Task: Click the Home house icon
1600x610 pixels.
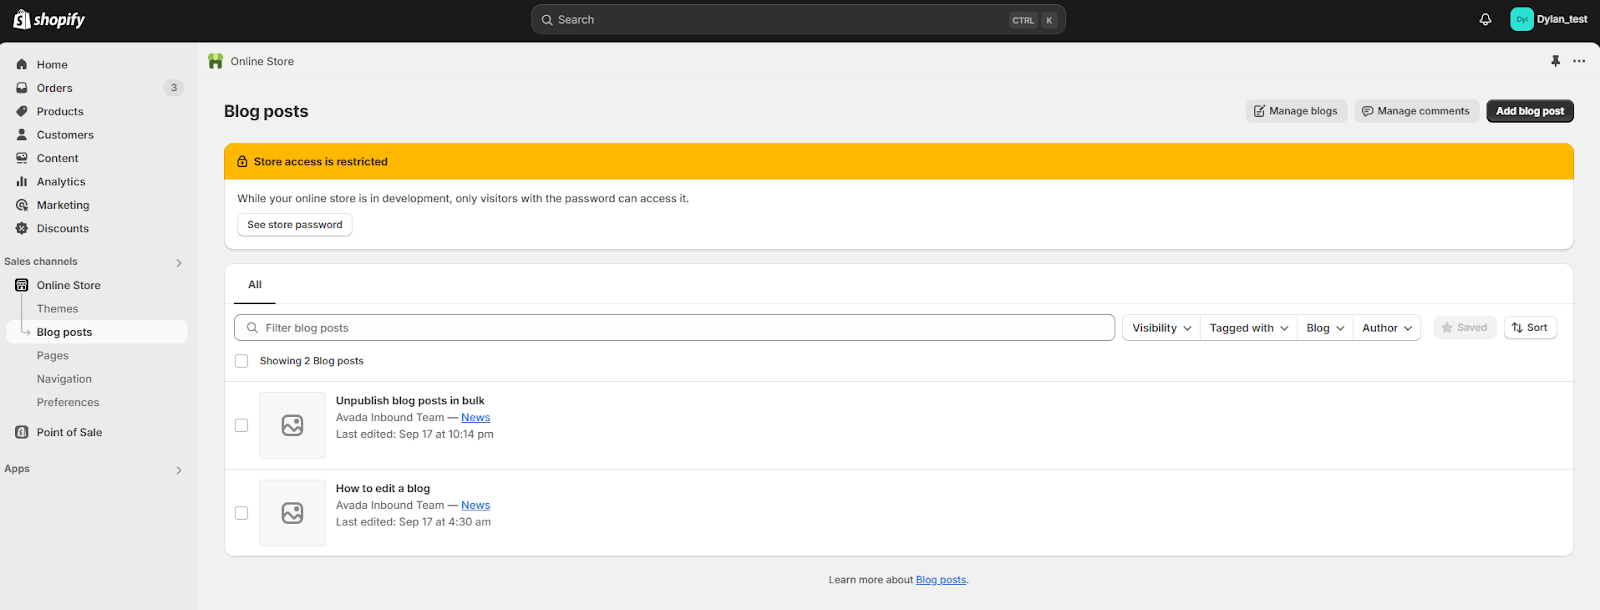Action: pyautogui.click(x=22, y=64)
